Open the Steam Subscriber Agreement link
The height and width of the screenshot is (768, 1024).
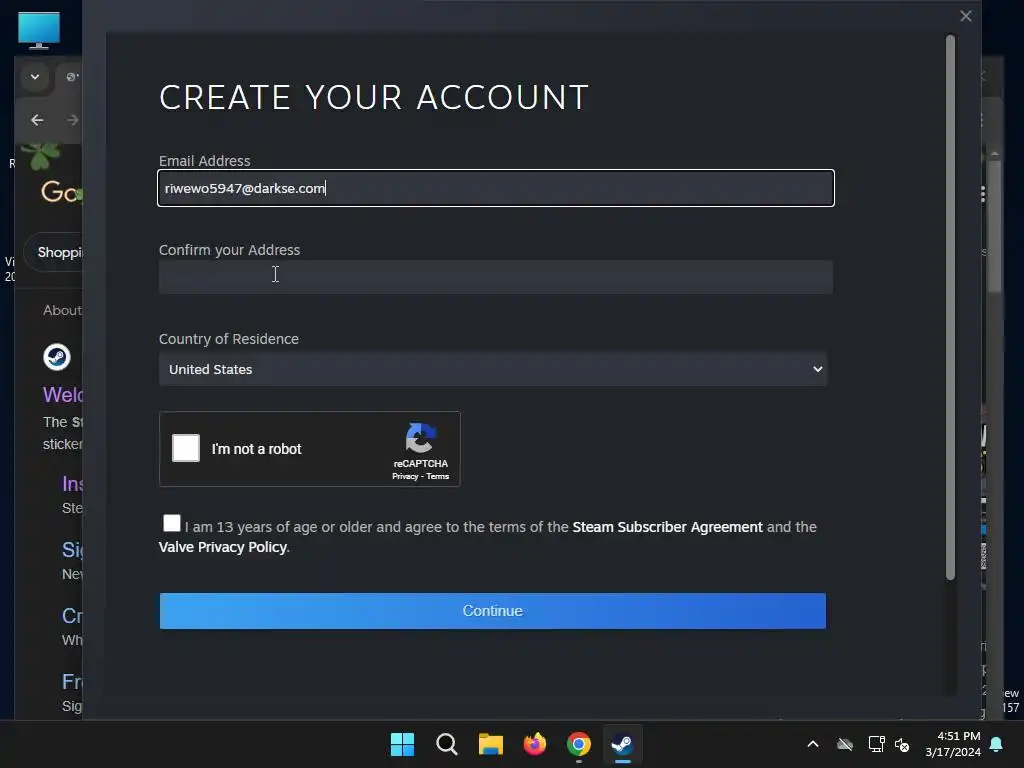coord(667,527)
